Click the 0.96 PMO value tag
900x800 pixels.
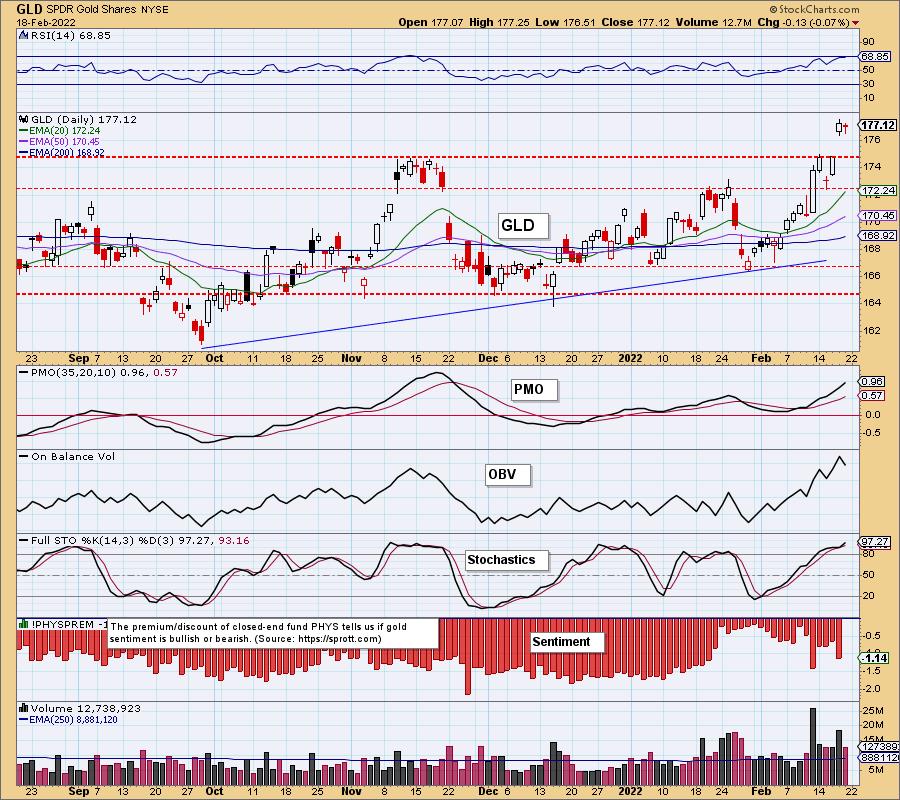(x=872, y=382)
